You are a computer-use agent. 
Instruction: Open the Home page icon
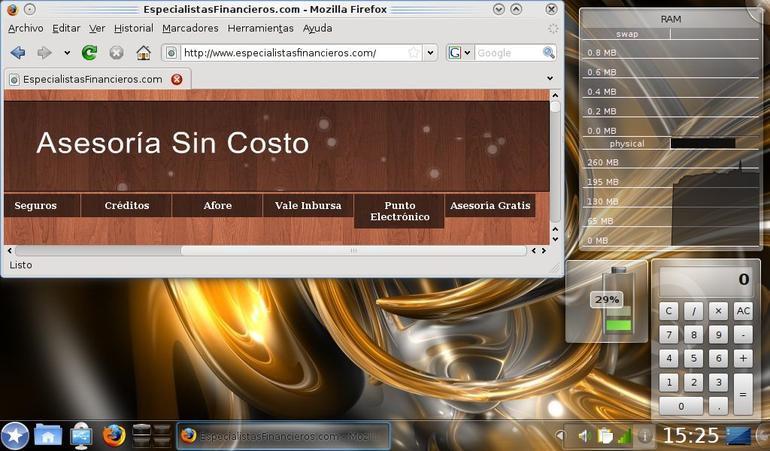[x=143, y=53]
